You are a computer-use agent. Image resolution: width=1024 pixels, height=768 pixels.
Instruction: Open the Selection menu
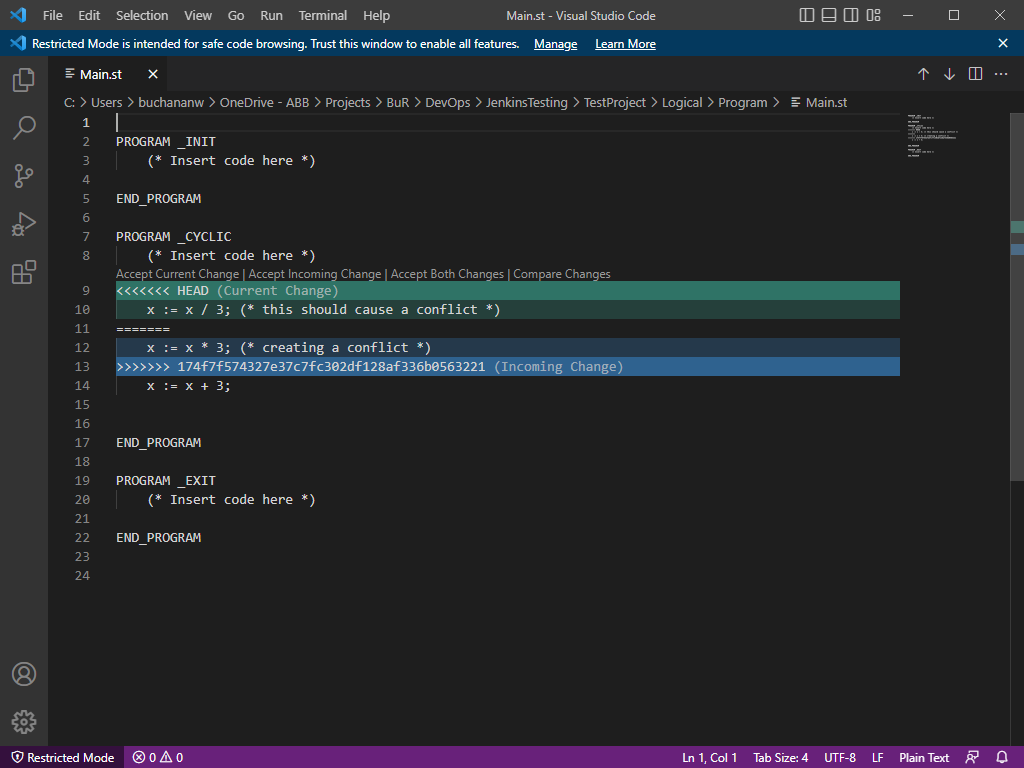142,15
